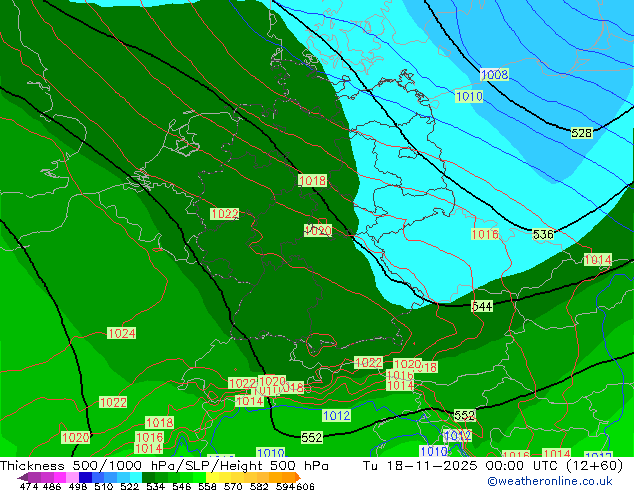This screenshot has width=634, height=490.
Task: Pick the light pink legend swatch left of dark blue
Action: [x=72, y=477]
